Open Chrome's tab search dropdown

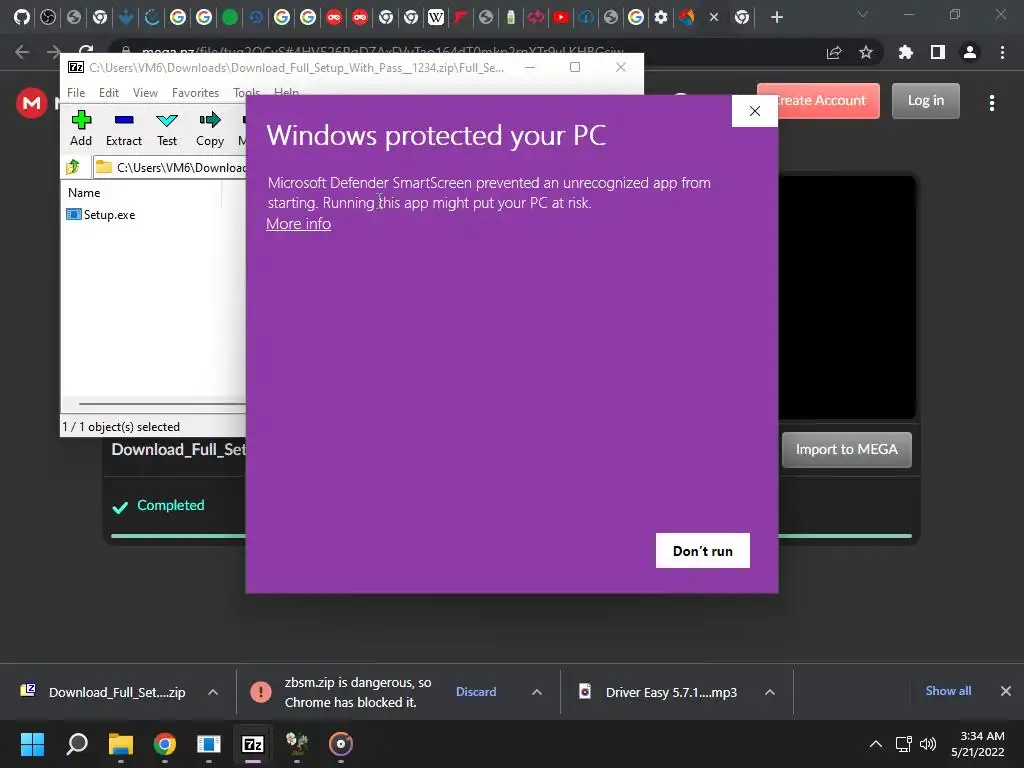click(863, 14)
